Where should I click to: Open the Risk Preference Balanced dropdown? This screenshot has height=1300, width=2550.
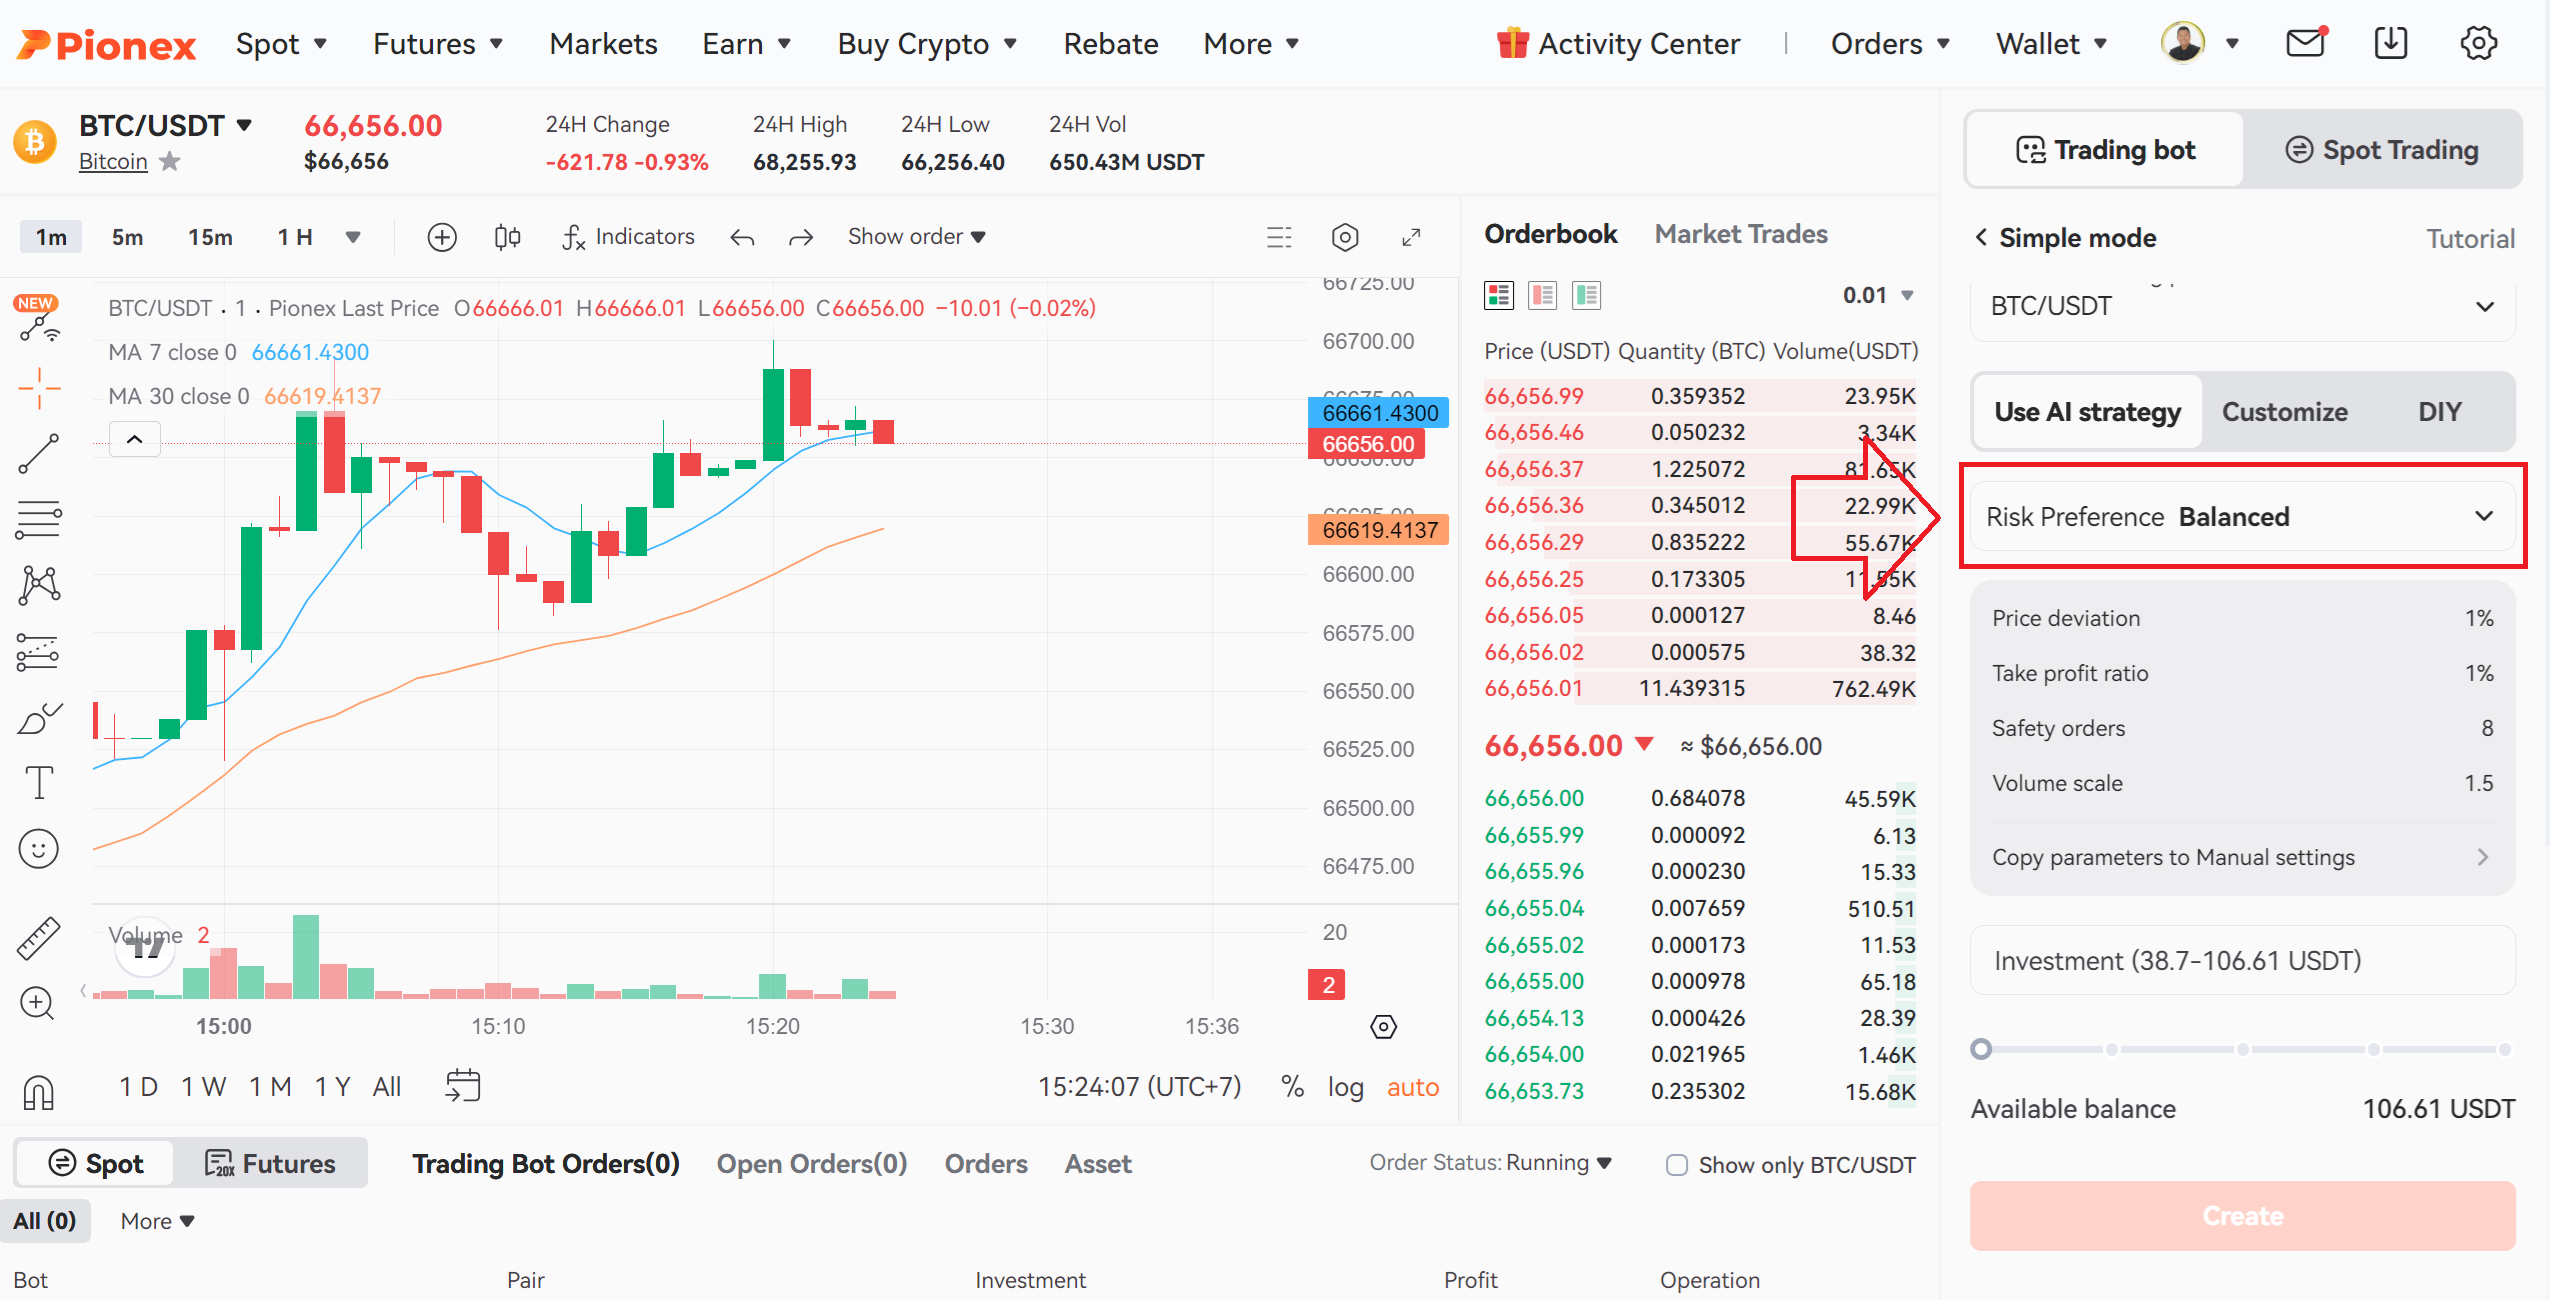point(2241,516)
